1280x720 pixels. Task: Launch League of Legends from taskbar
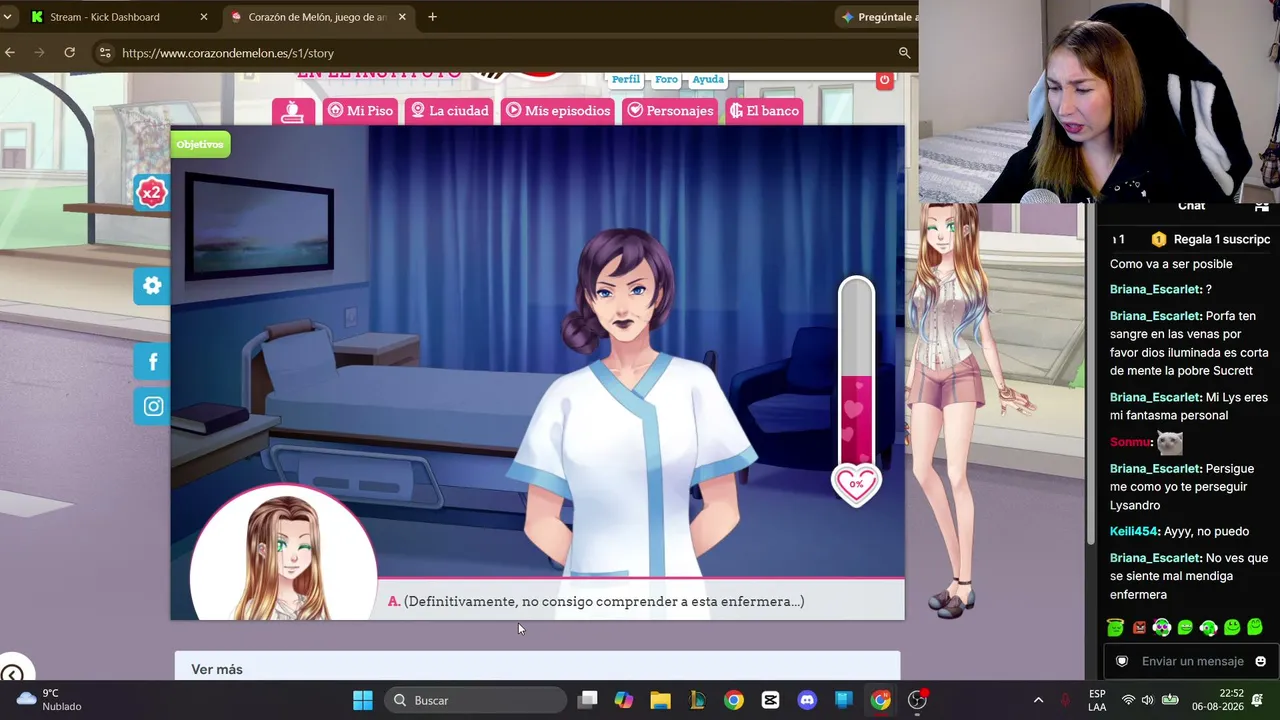point(697,700)
